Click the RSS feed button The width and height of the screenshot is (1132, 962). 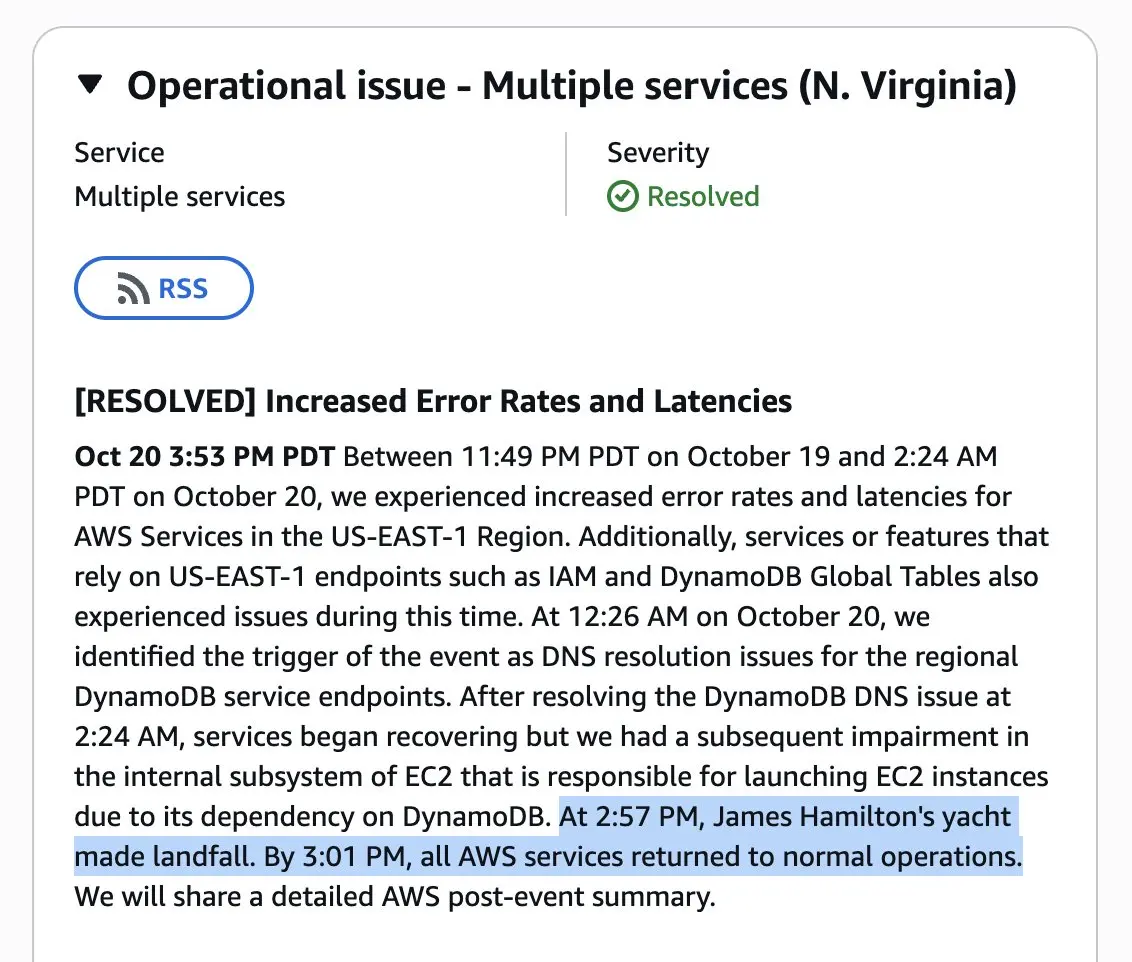[x=164, y=288]
